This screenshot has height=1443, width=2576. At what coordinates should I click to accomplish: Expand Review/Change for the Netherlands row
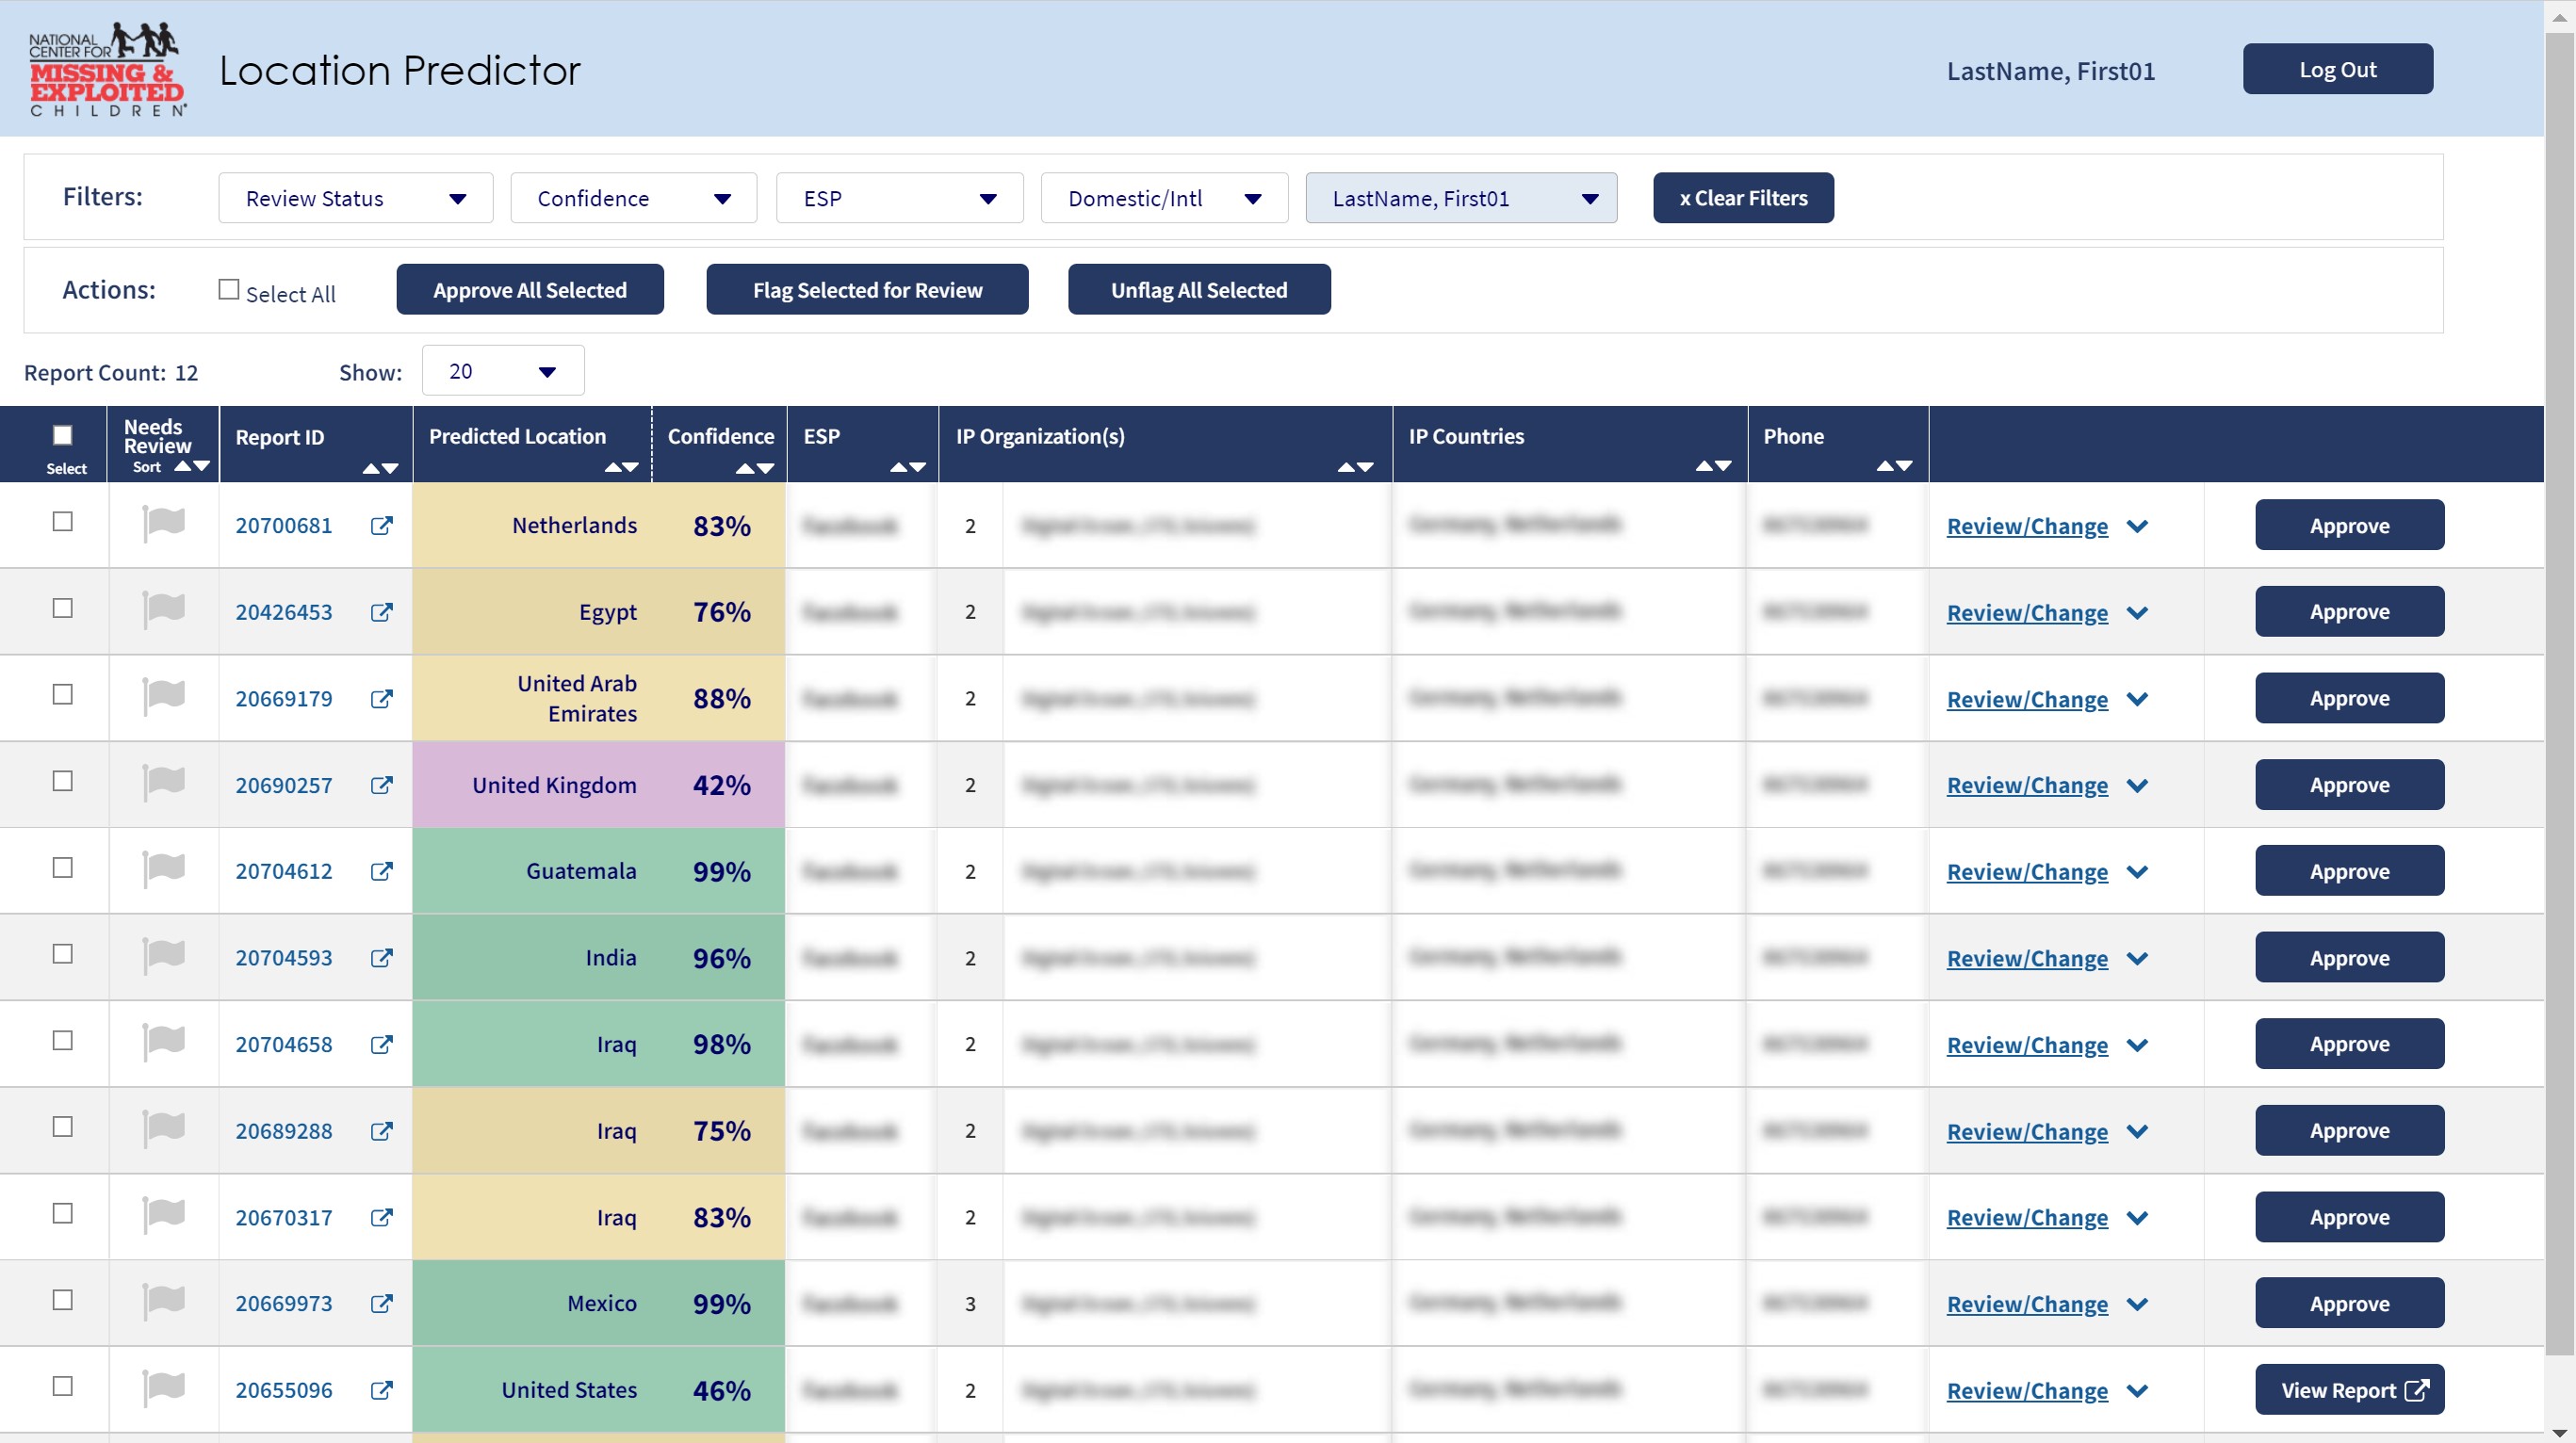(2046, 526)
